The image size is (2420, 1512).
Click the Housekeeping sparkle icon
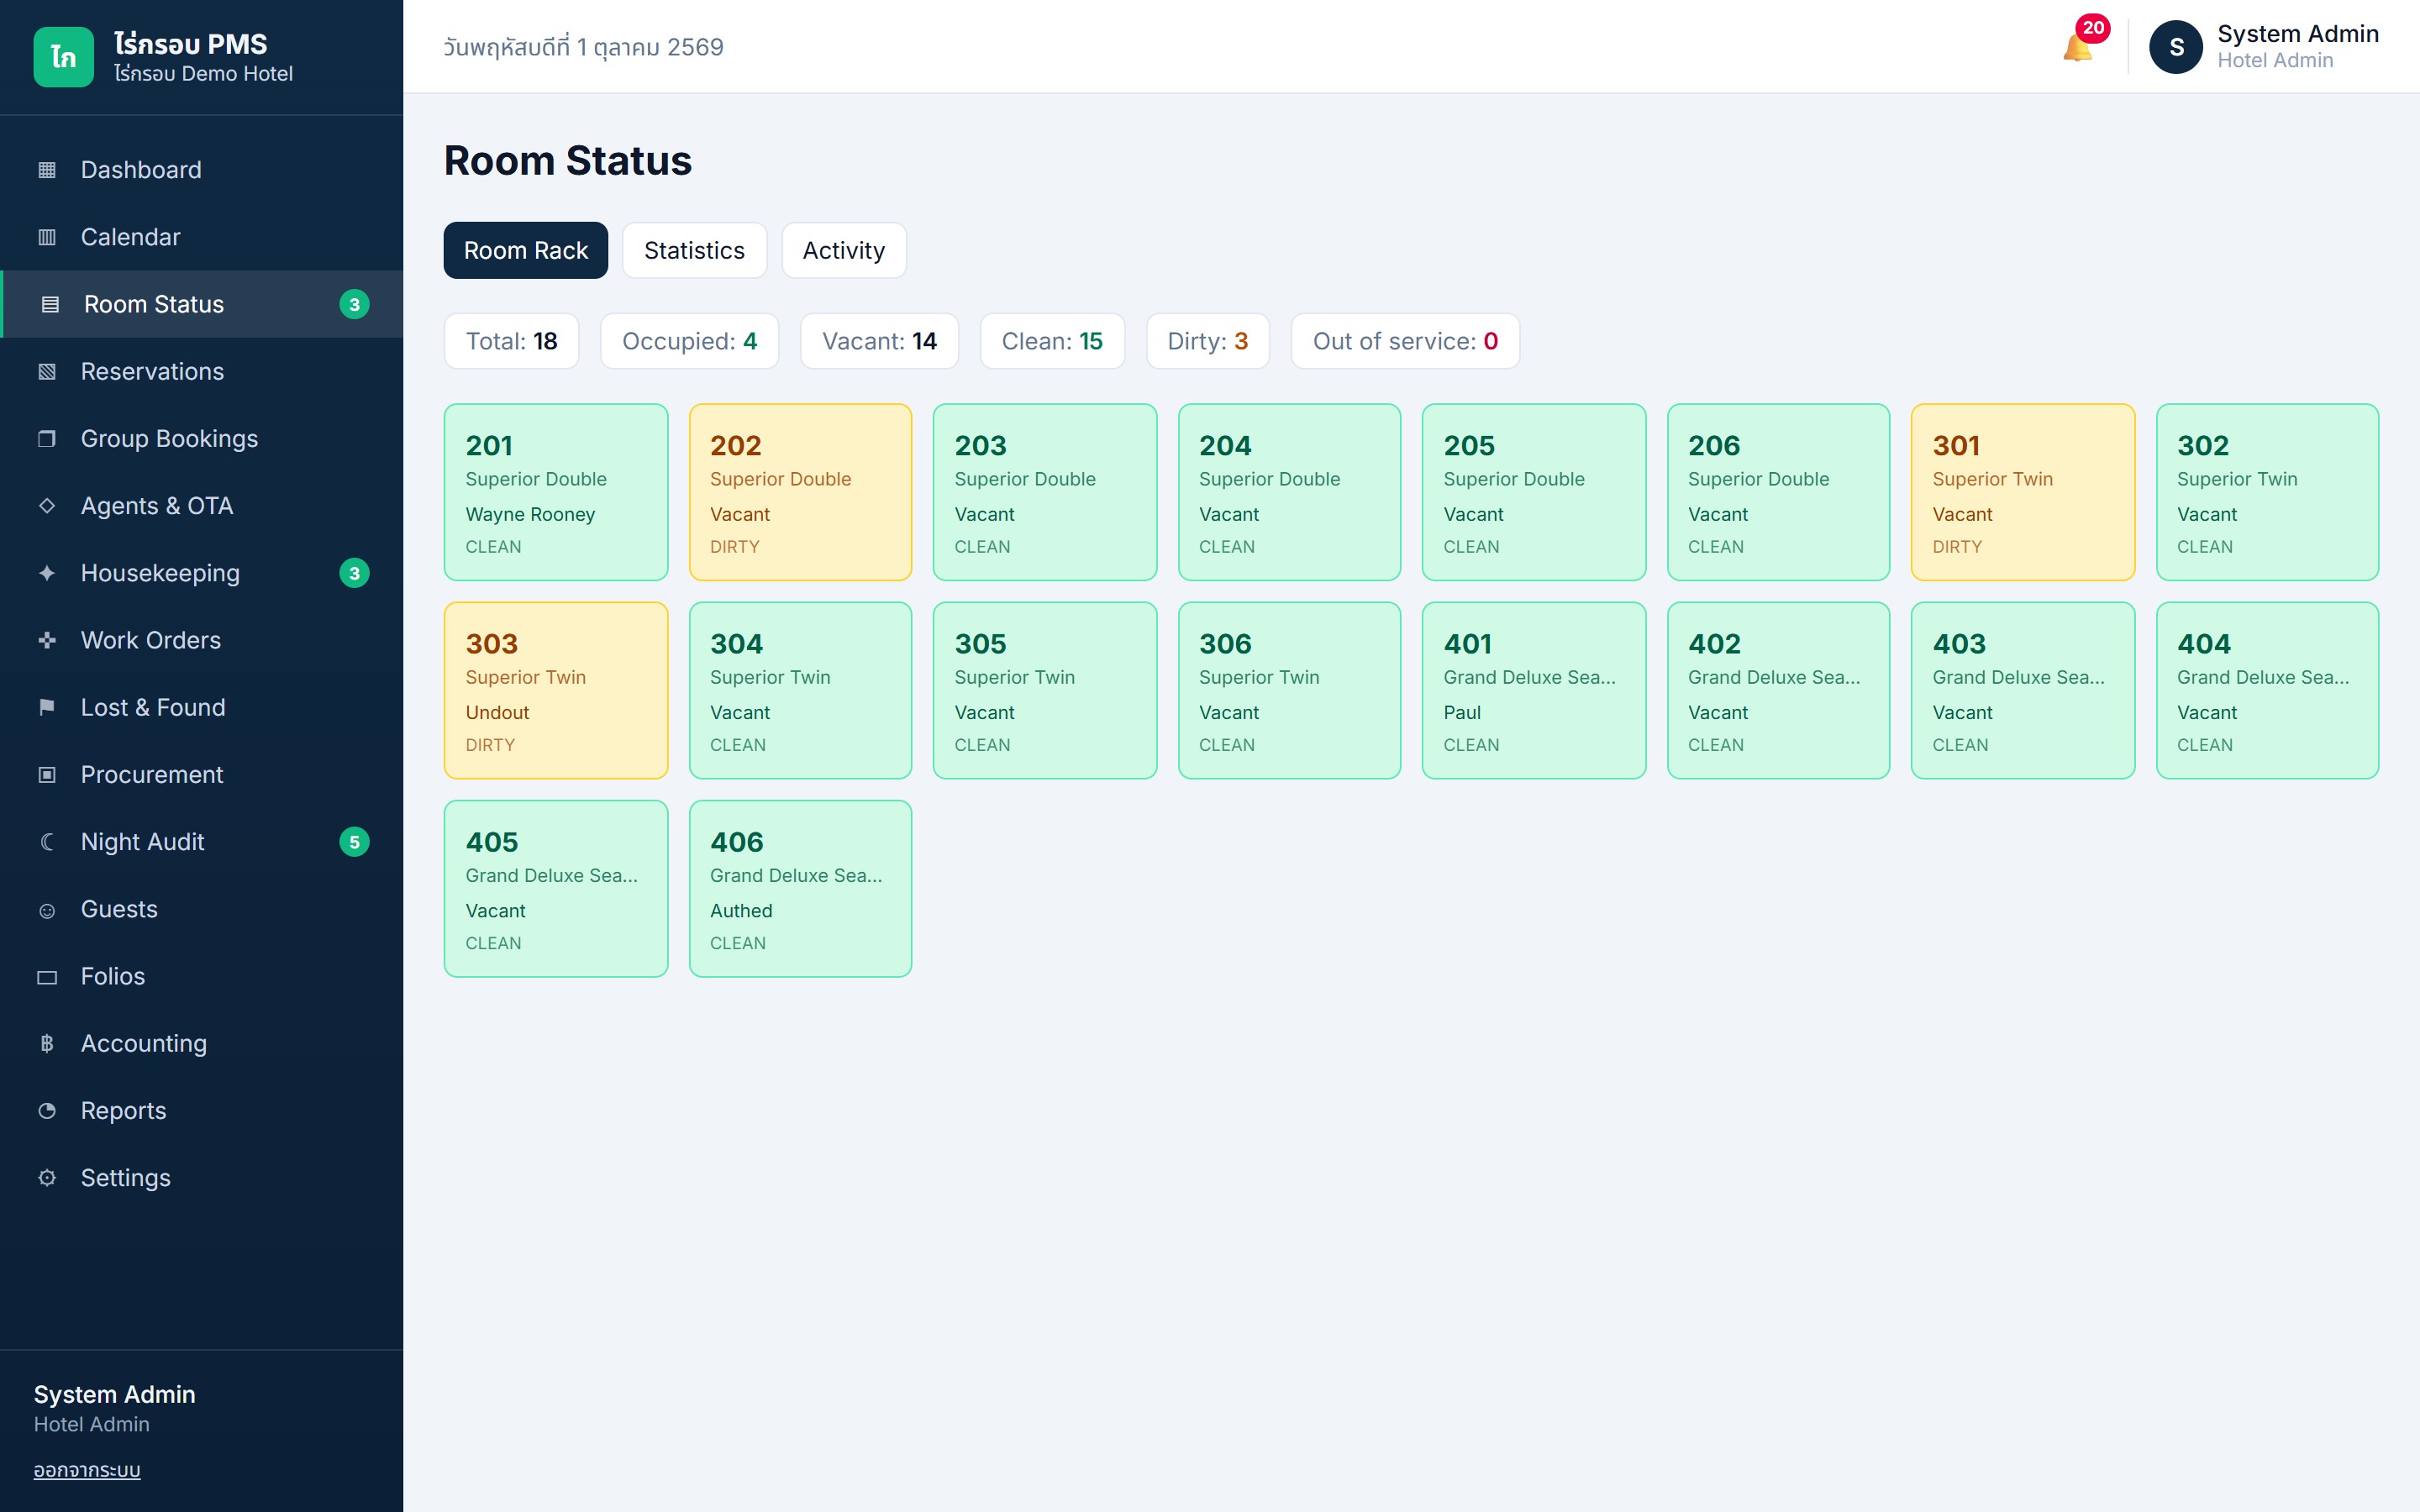click(47, 573)
